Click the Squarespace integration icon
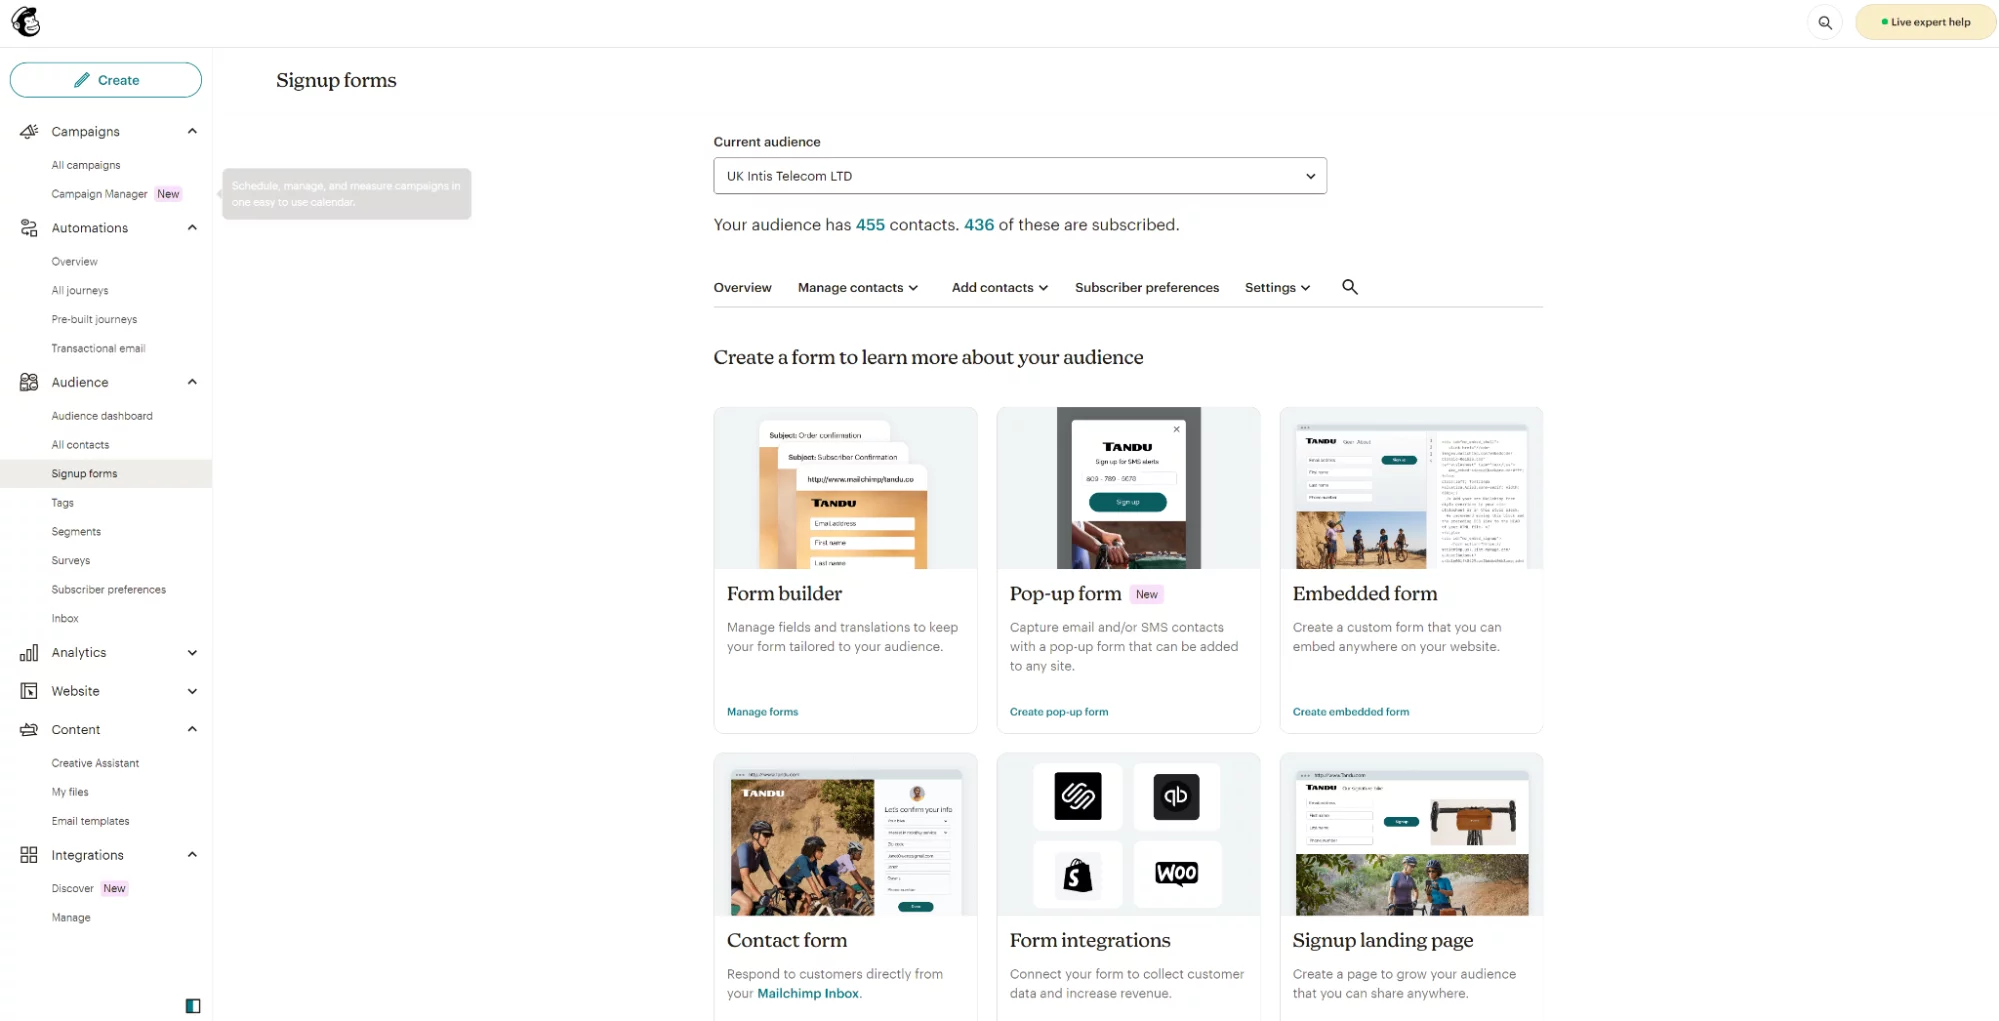1999x1021 pixels. coord(1077,796)
